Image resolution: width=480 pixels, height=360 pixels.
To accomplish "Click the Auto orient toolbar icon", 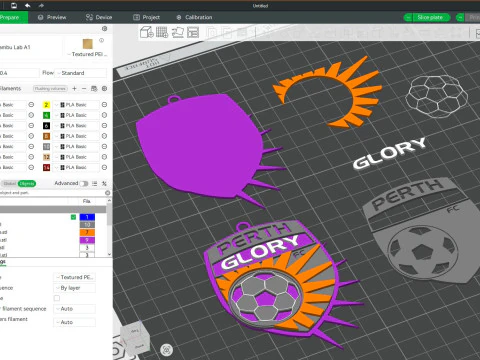I will pos(178,32).
